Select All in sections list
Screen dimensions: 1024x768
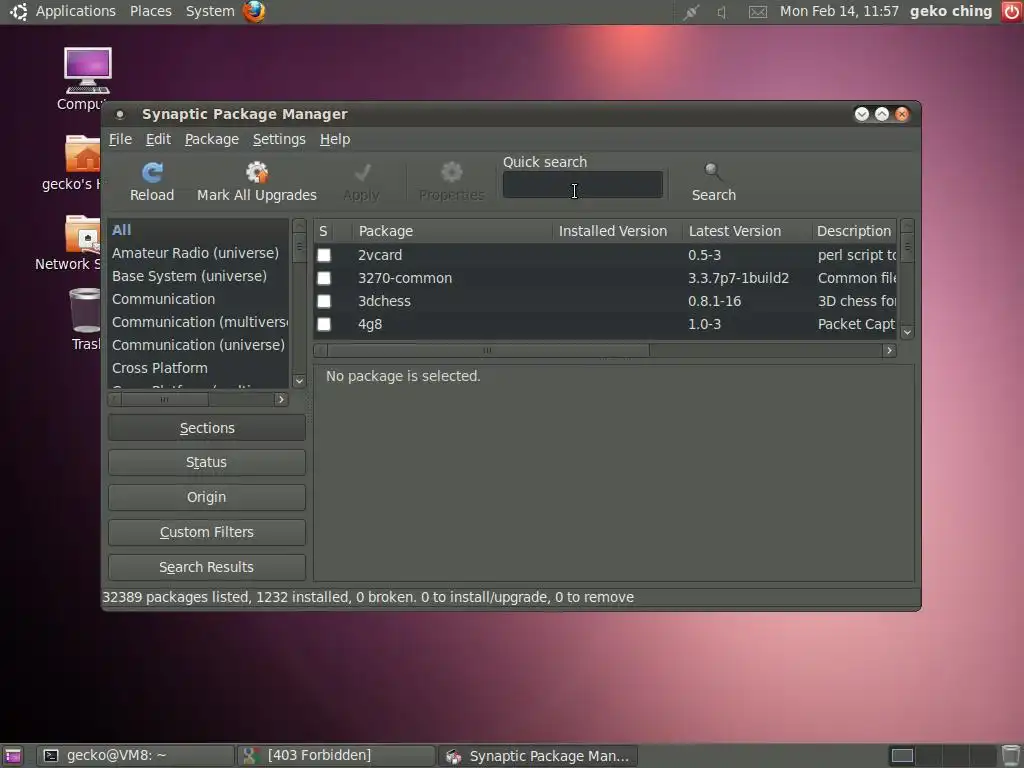tap(198, 230)
